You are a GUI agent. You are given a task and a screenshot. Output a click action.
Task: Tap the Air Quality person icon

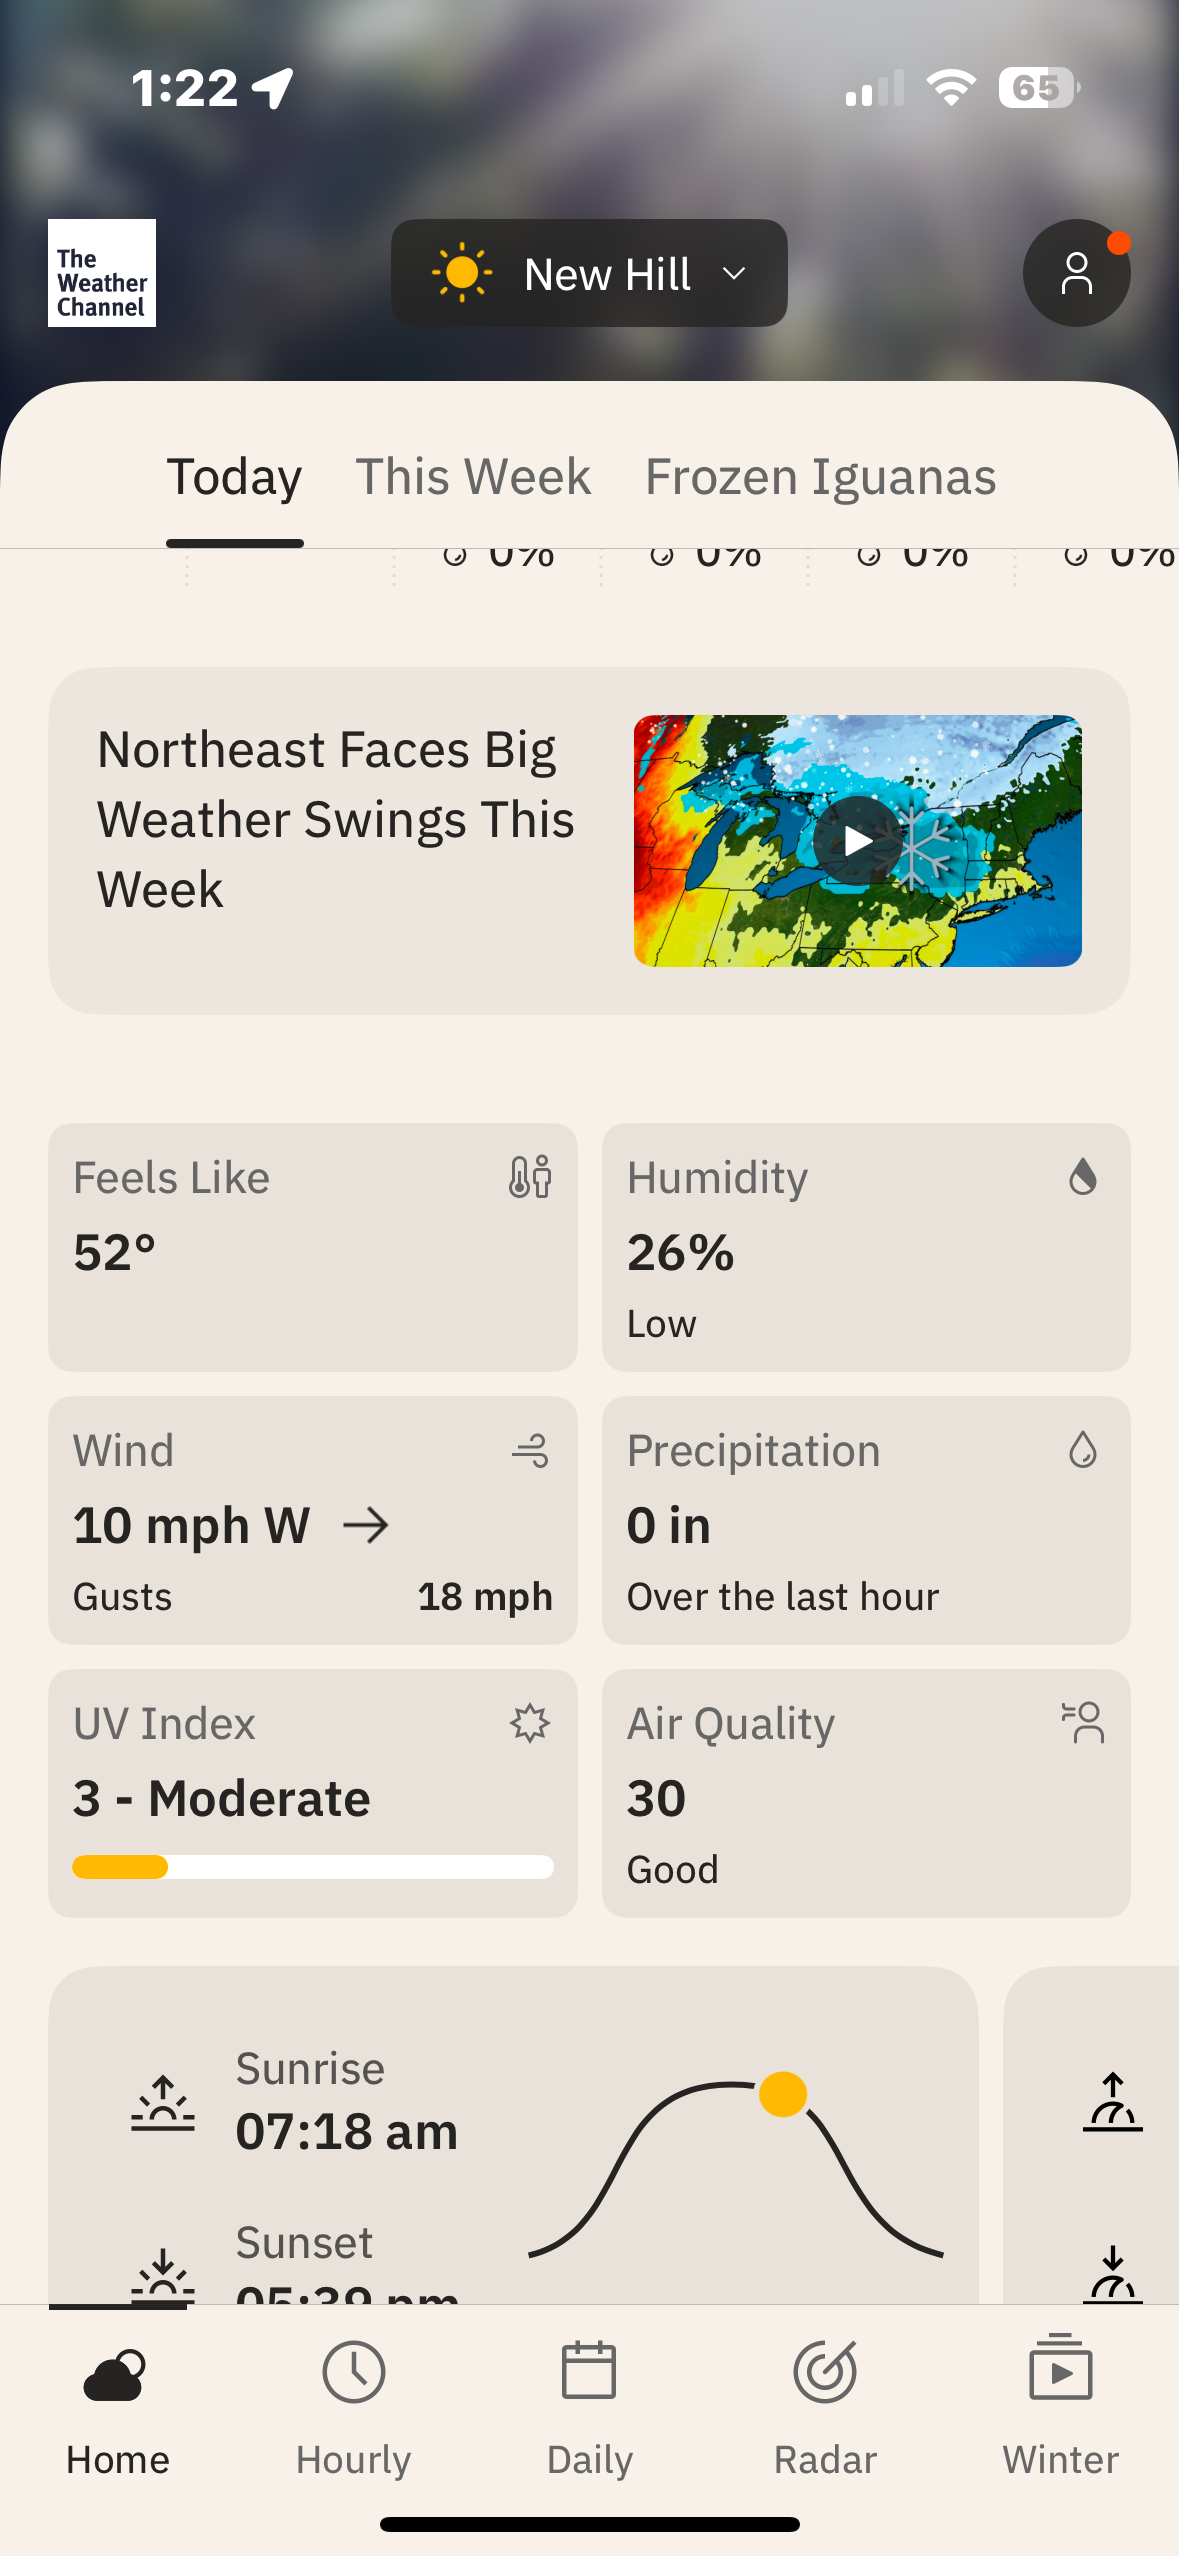click(1083, 1722)
